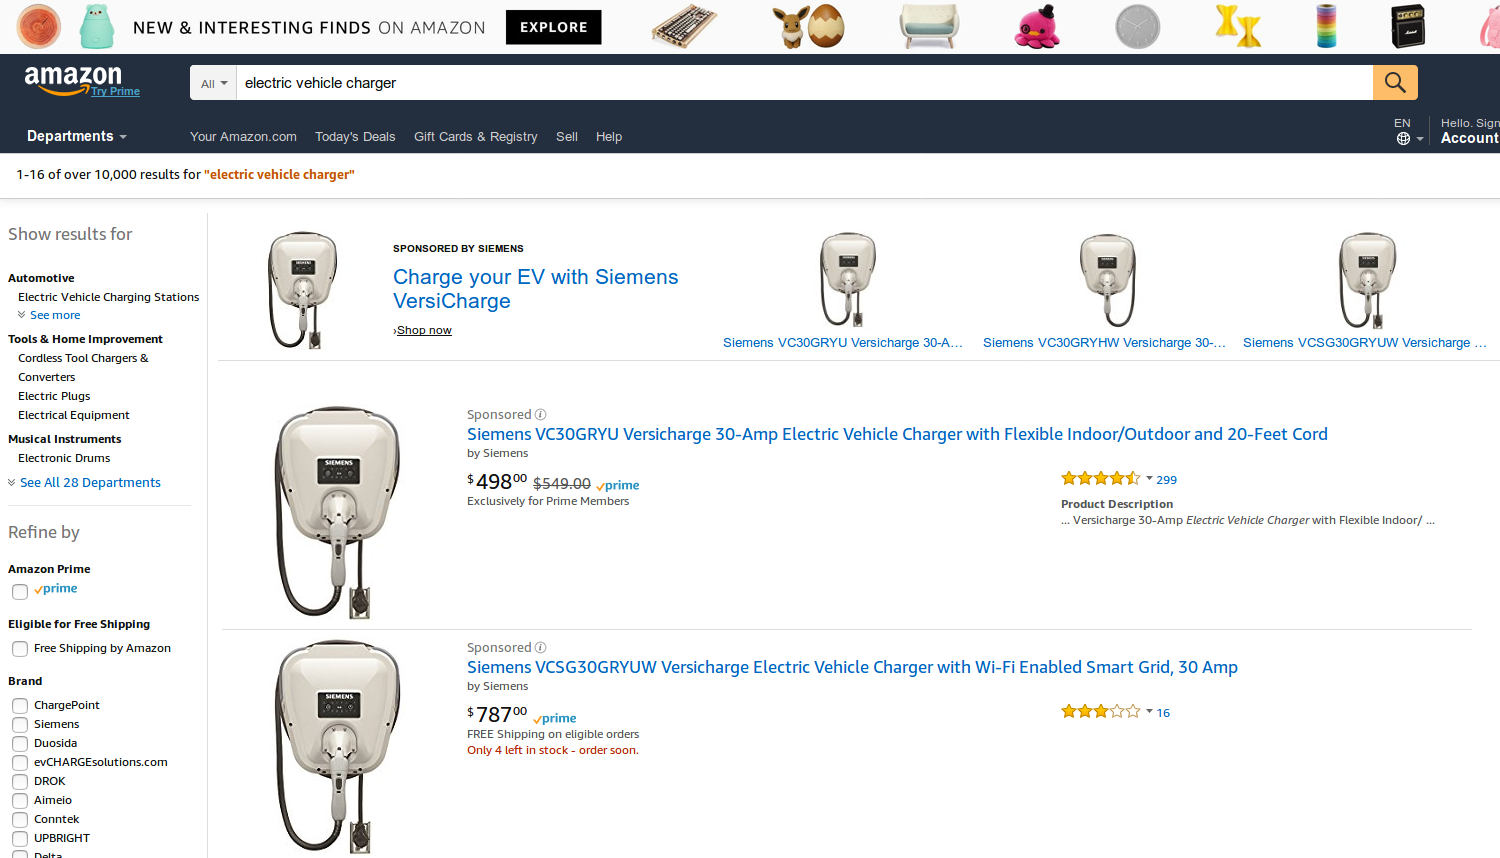
Task: Click the orange search magnifier button
Action: point(1395,82)
